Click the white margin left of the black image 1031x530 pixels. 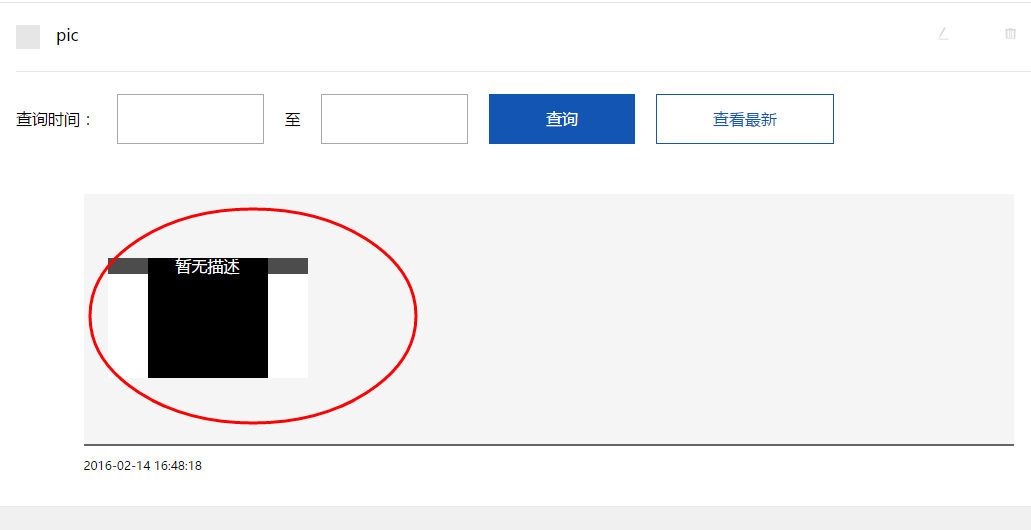point(128,326)
